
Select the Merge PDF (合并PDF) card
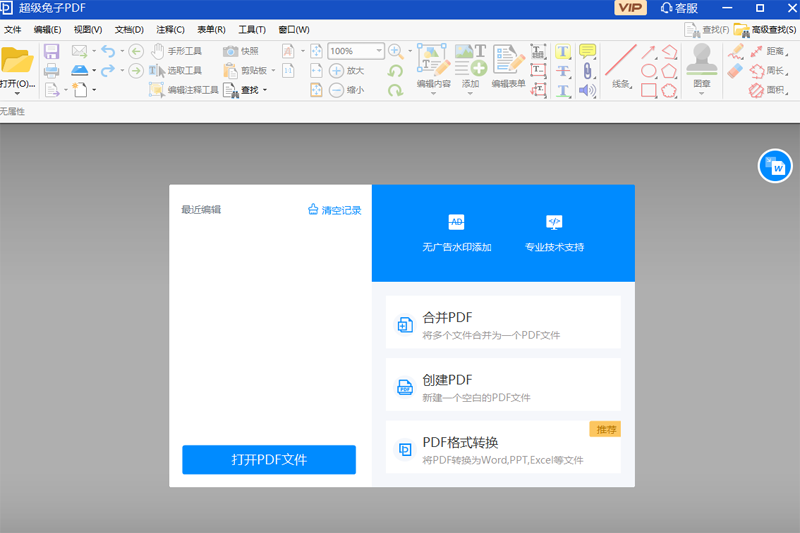point(503,324)
